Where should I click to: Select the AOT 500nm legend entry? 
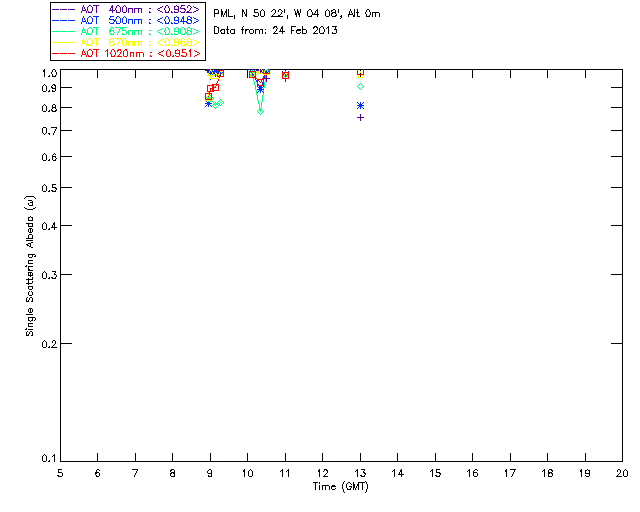[x=126, y=20]
